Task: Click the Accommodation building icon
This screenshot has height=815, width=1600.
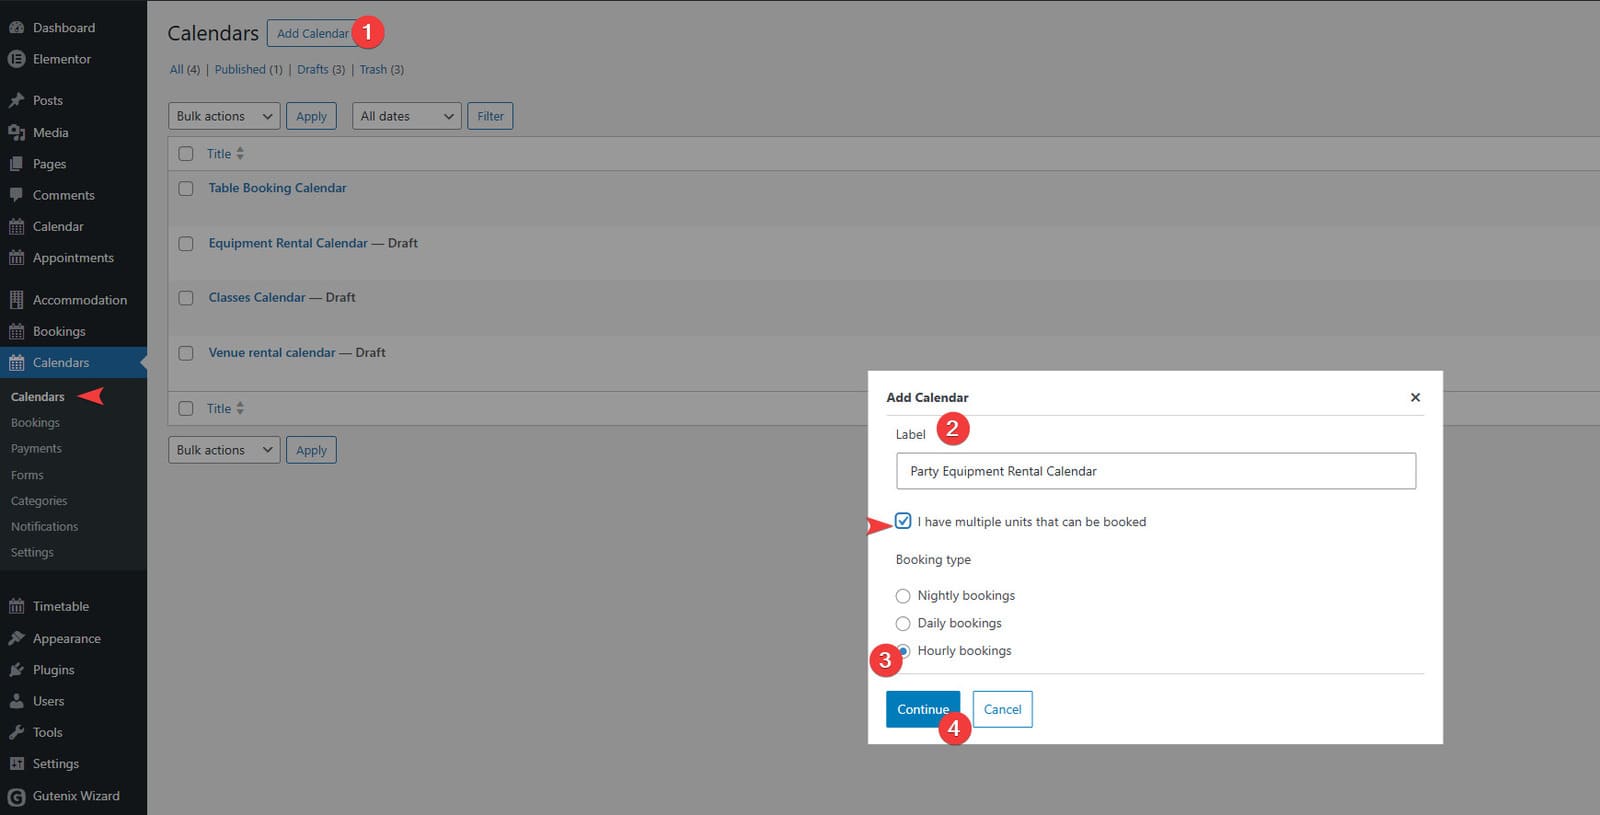Action: click(x=16, y=300)
